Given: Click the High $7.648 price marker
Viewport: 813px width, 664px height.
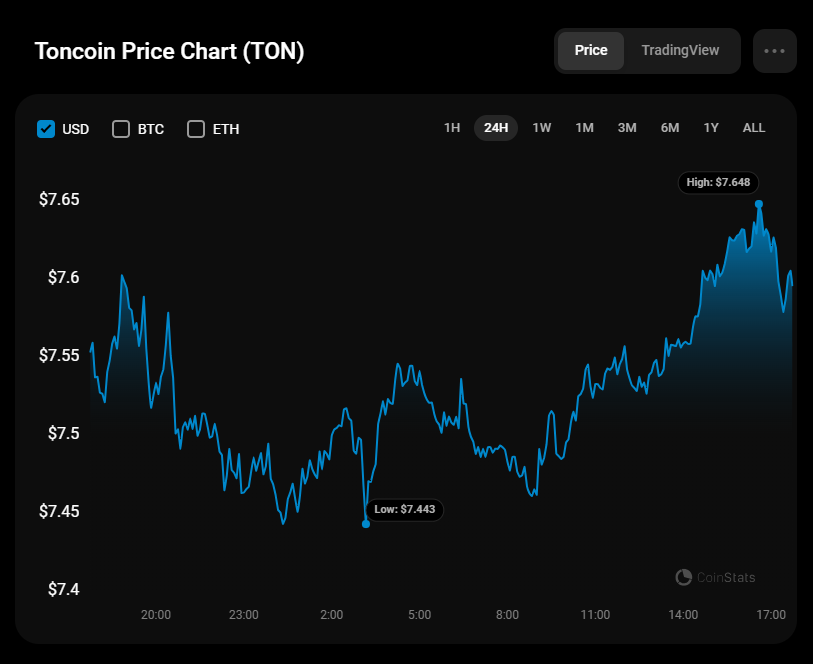Looking at the screenshot, I should click(x=718, y=183).
